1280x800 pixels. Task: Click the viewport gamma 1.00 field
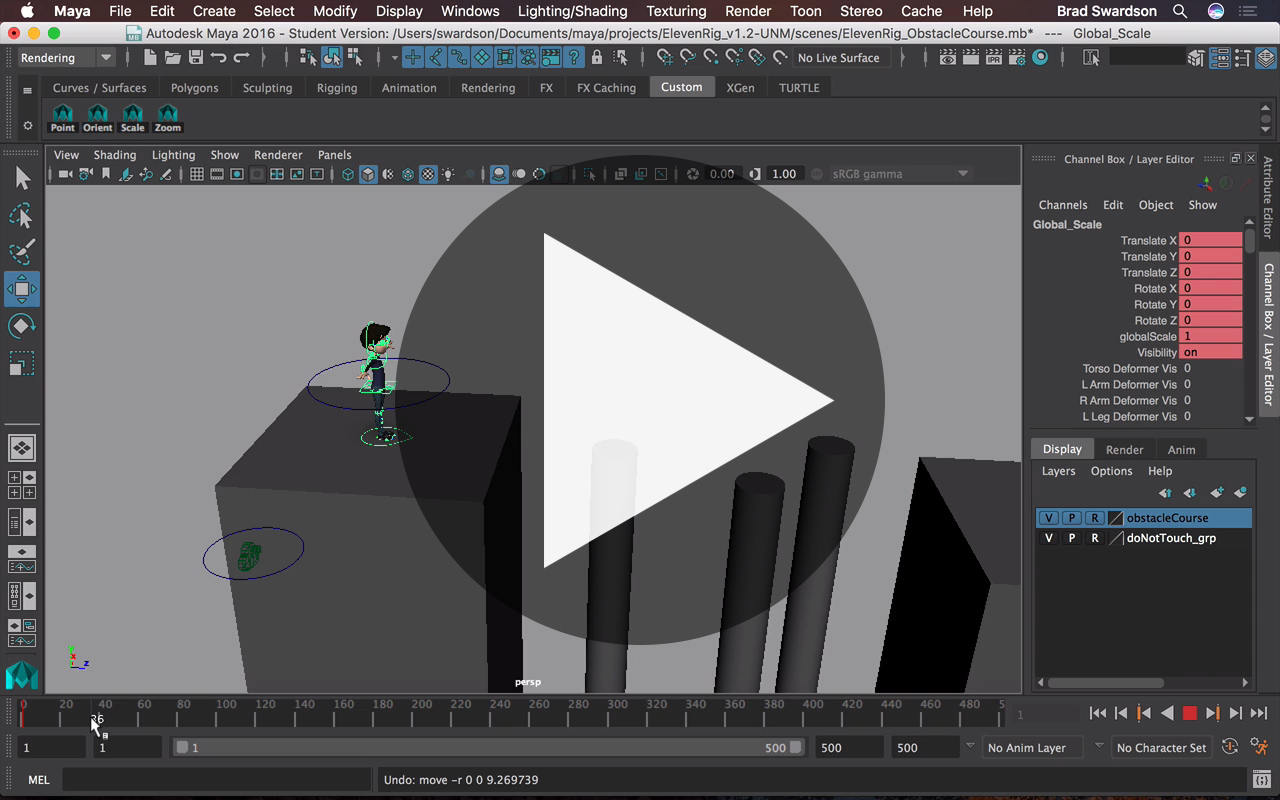(x=783, y=174)
